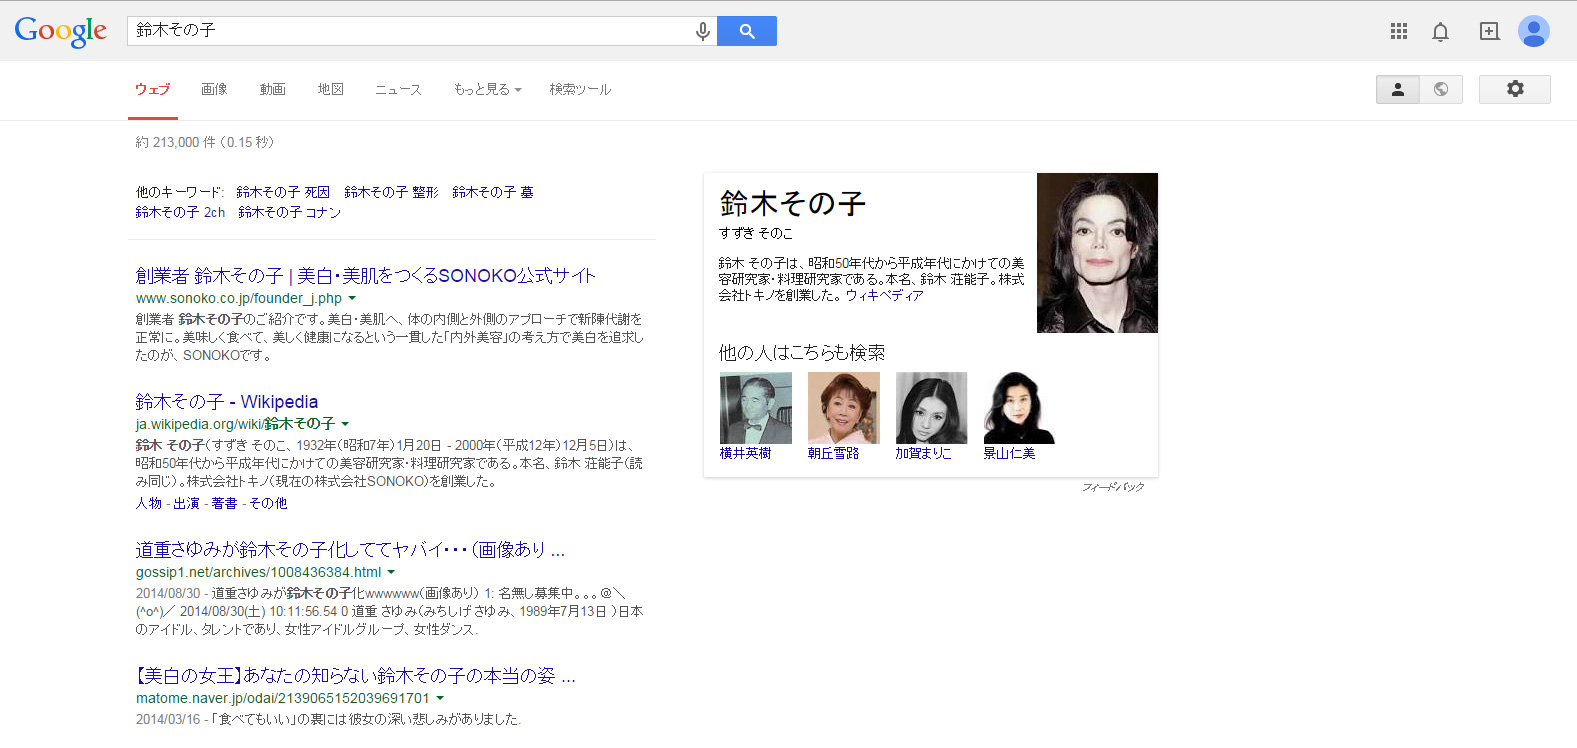Image resolution: width=1577 pixels, height=748 pixels.
Task: Click the 横井英樹 name link
Action: [x=745, y=453]
